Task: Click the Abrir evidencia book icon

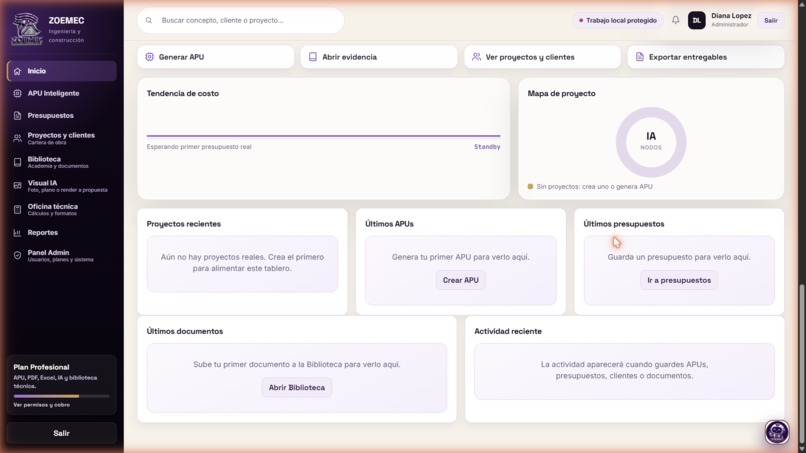Action: tap(313, 57)
